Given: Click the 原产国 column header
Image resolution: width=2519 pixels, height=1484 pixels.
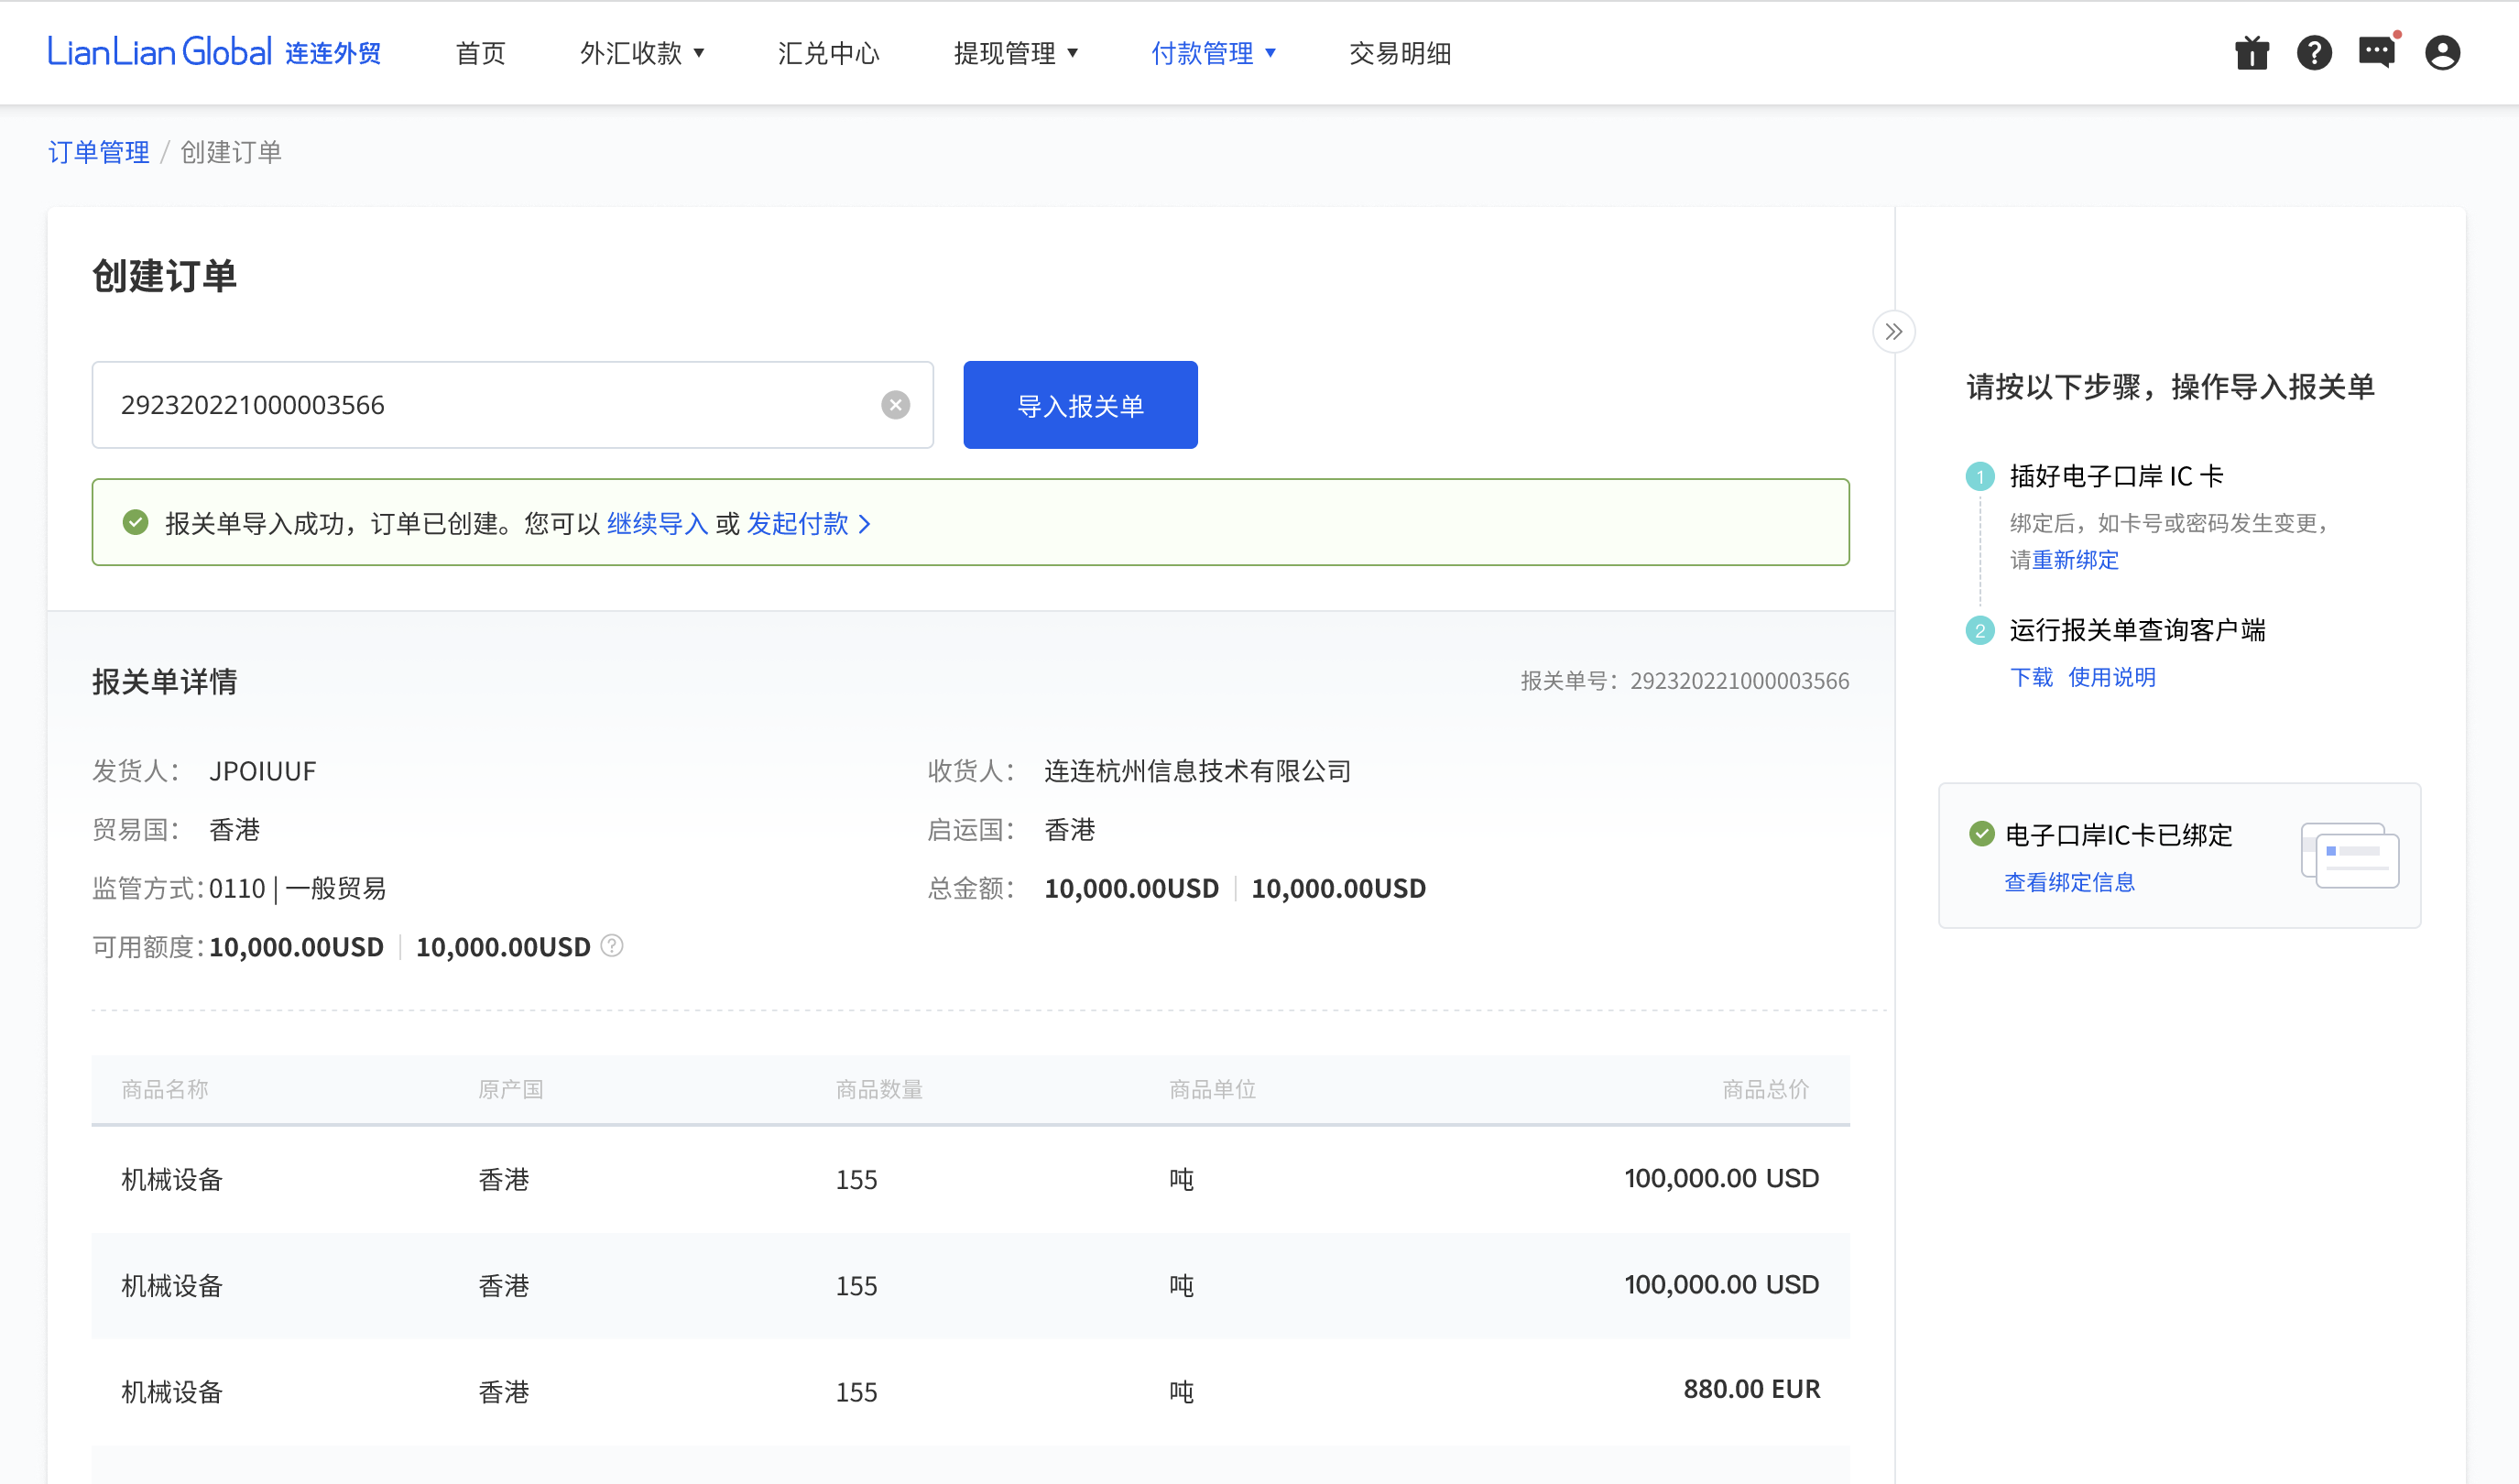Looking at the screenshot, I should (x=510, y=1089).
